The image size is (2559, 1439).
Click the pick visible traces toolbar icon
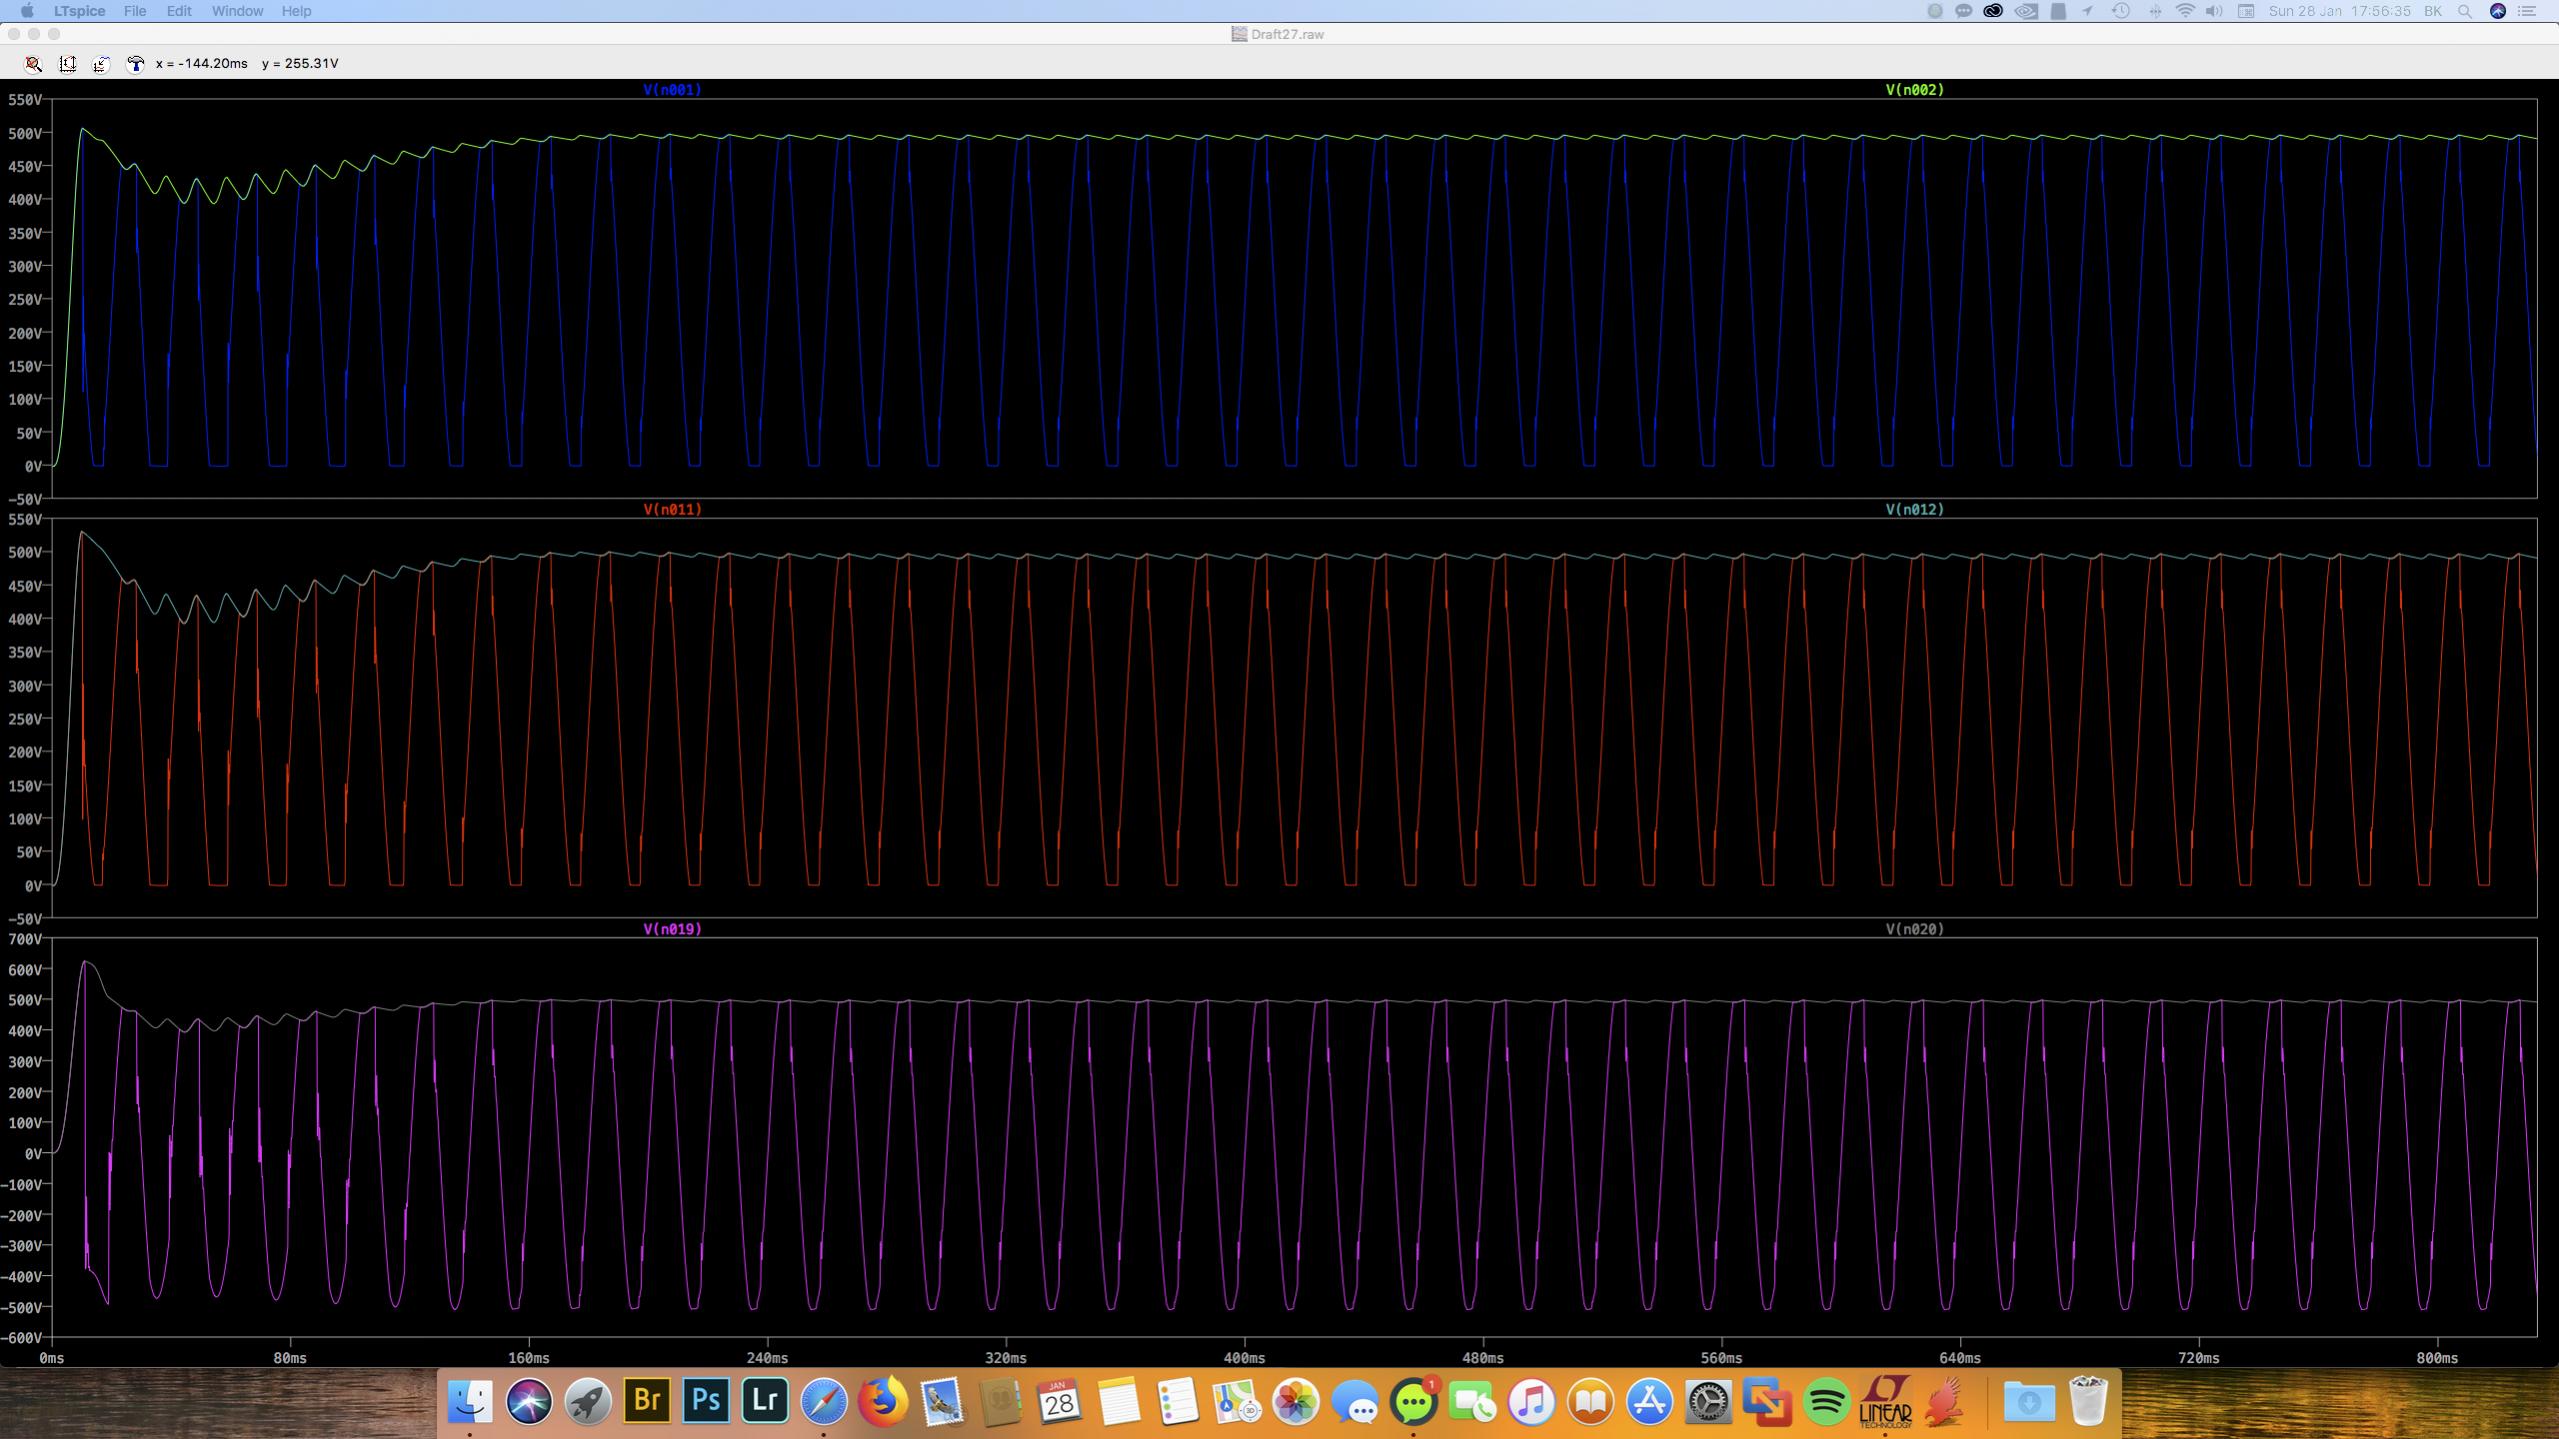[x=101, y=63]
